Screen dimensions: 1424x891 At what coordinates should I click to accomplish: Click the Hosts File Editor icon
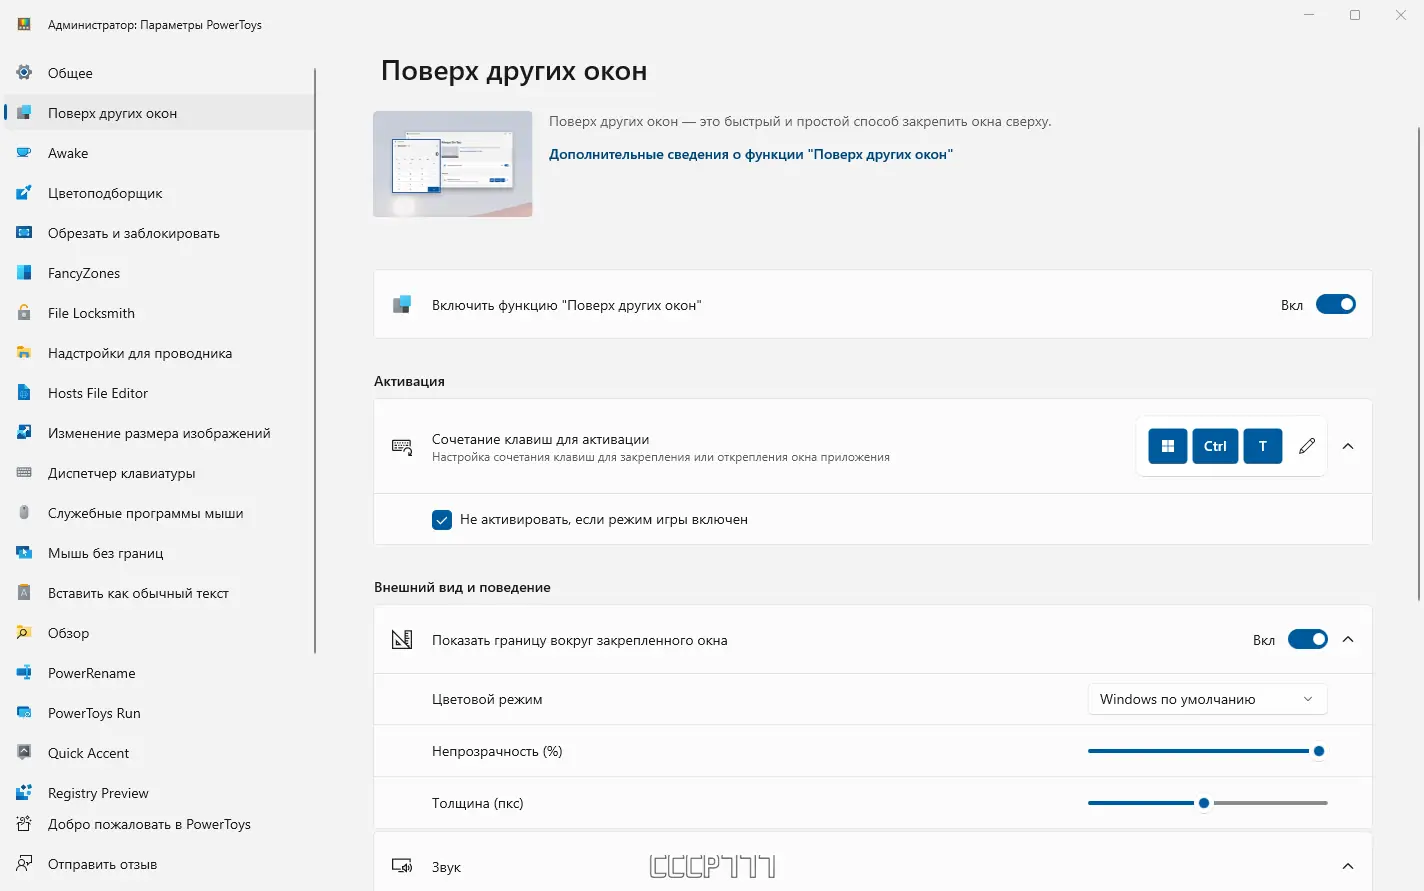(24, 392)
